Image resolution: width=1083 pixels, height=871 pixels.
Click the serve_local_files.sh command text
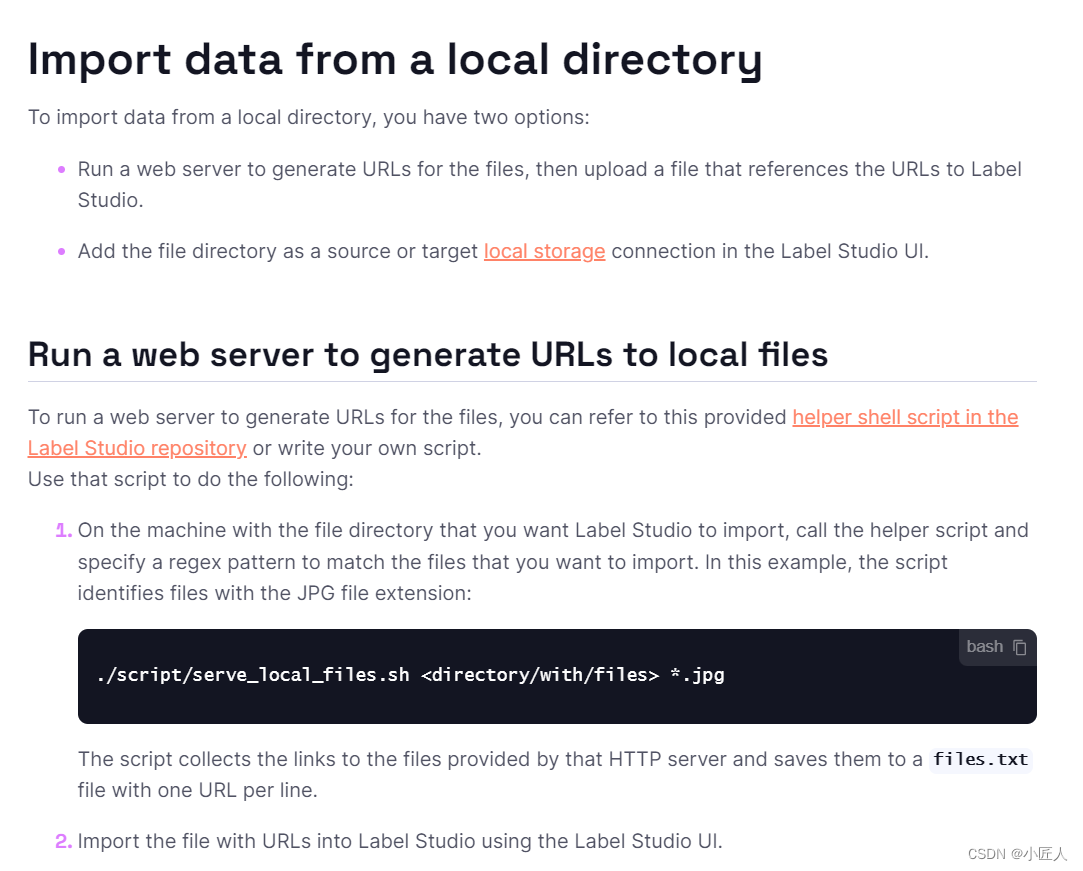coord(411,675)
